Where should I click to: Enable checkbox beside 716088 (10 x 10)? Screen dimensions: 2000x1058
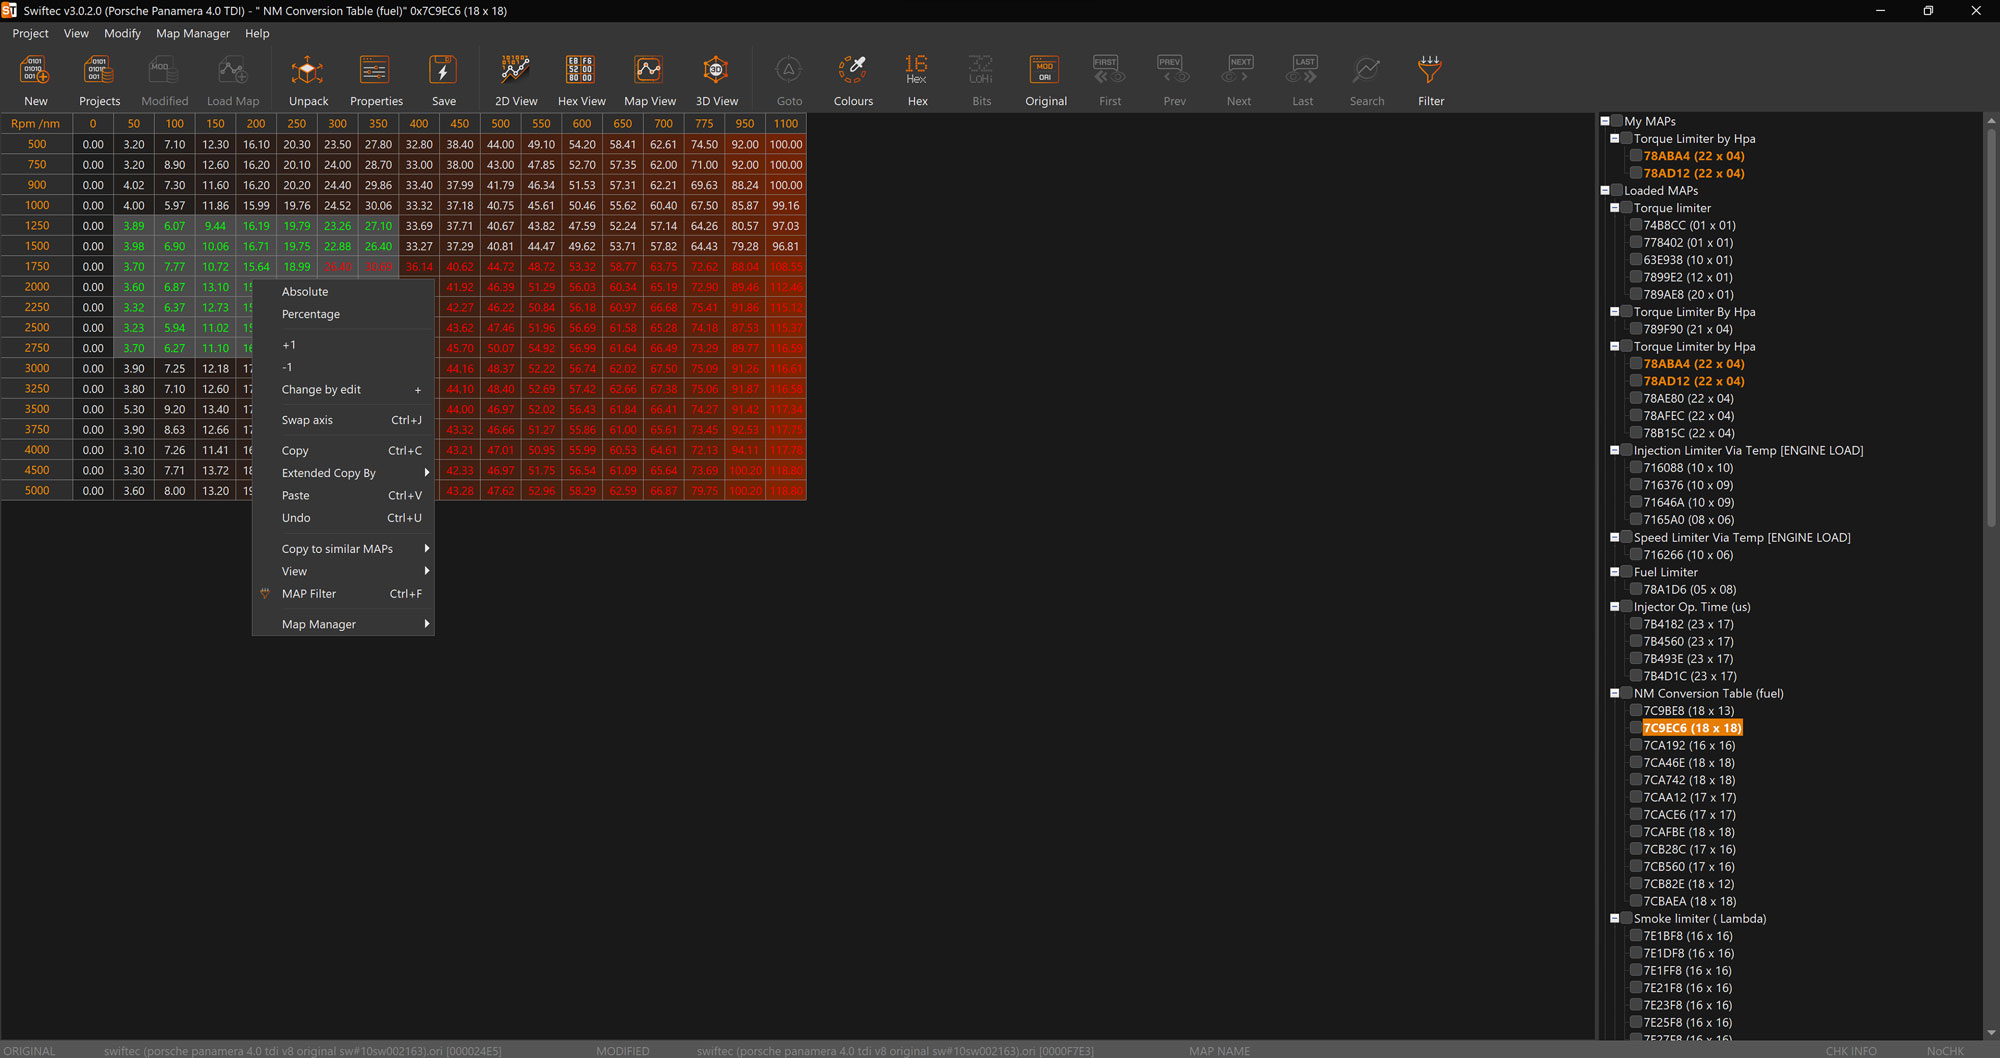click(x=1636, y=468)
